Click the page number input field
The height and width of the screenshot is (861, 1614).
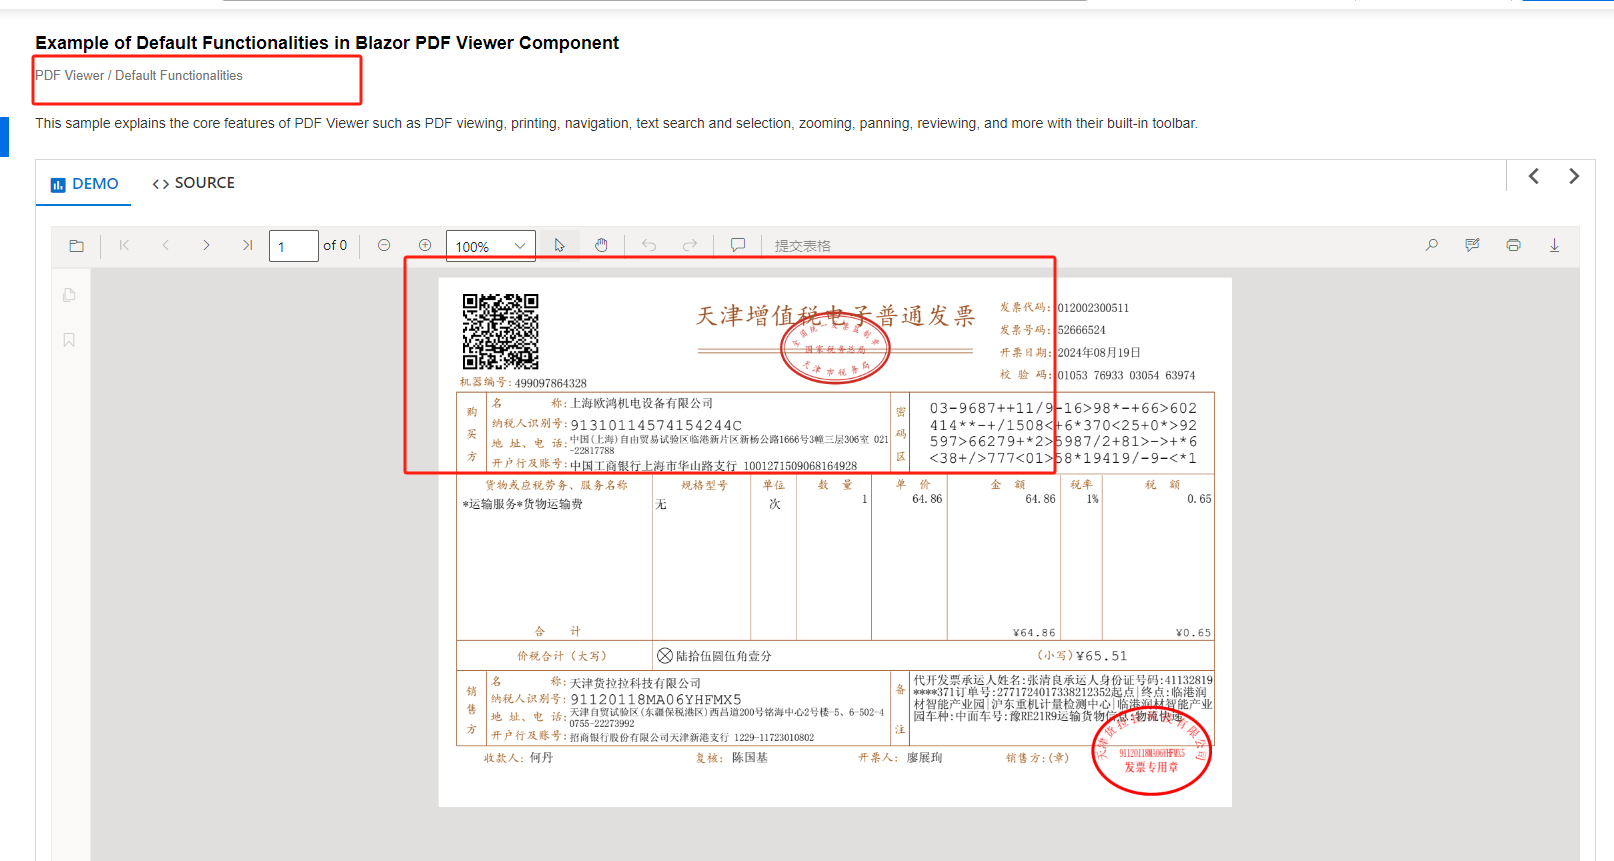click(293, 247)
